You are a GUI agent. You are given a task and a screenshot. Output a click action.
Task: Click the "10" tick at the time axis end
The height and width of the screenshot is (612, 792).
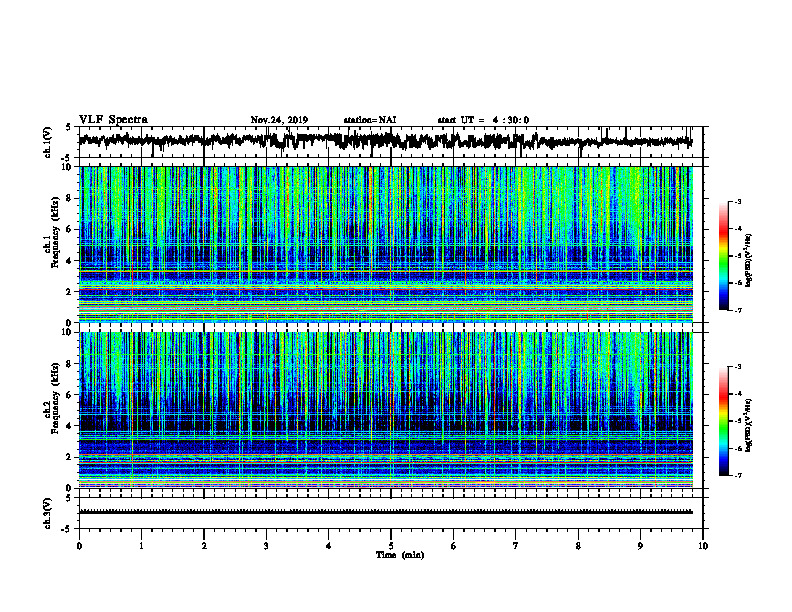point(703,546)
